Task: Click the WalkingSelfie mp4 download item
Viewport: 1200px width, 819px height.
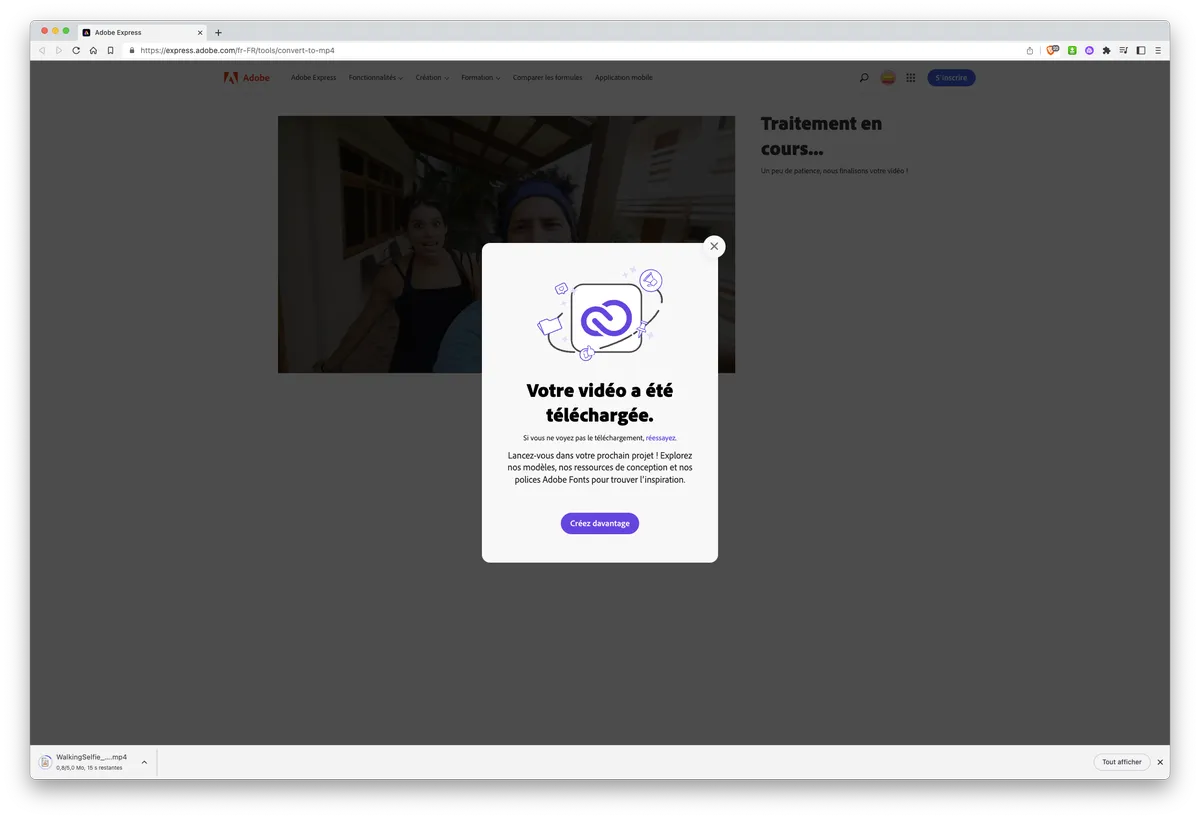Action: [x=91, y=762]
